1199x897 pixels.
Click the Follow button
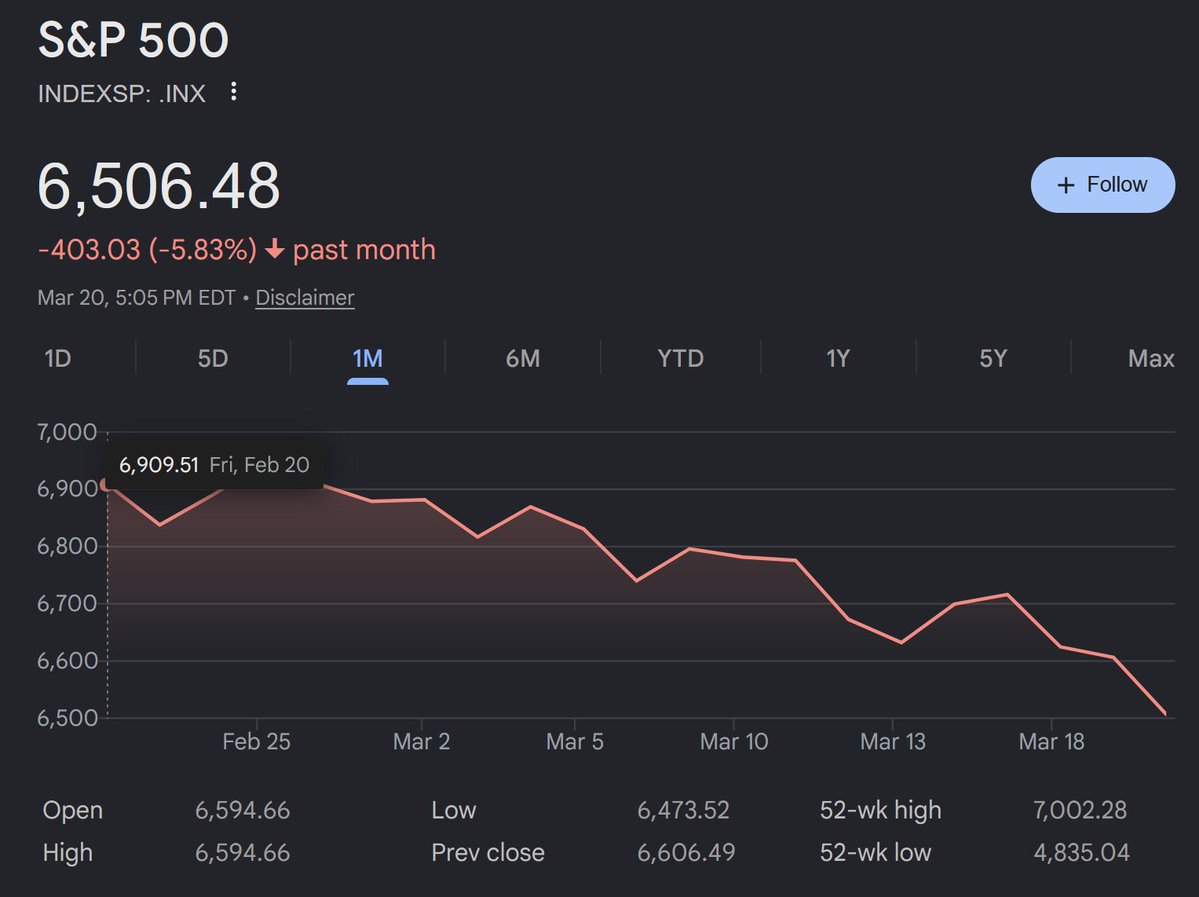click(1103, 185)
